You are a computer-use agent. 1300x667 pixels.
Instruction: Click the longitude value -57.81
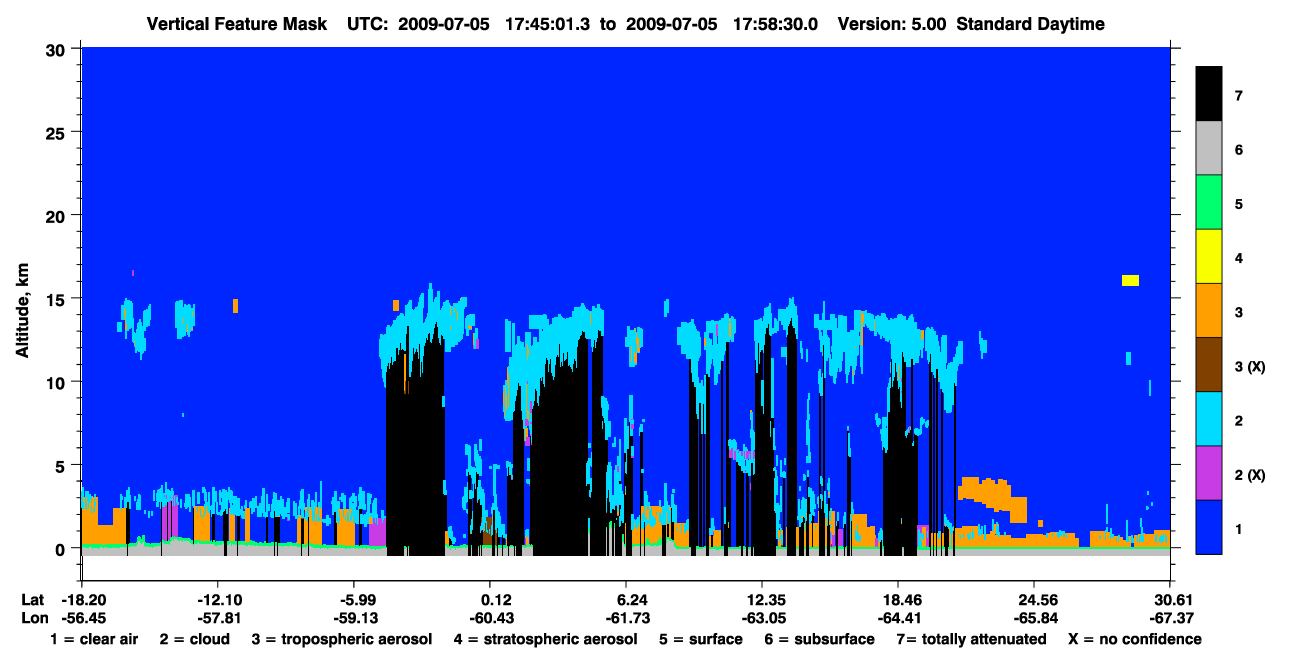(x=217, y=618)
